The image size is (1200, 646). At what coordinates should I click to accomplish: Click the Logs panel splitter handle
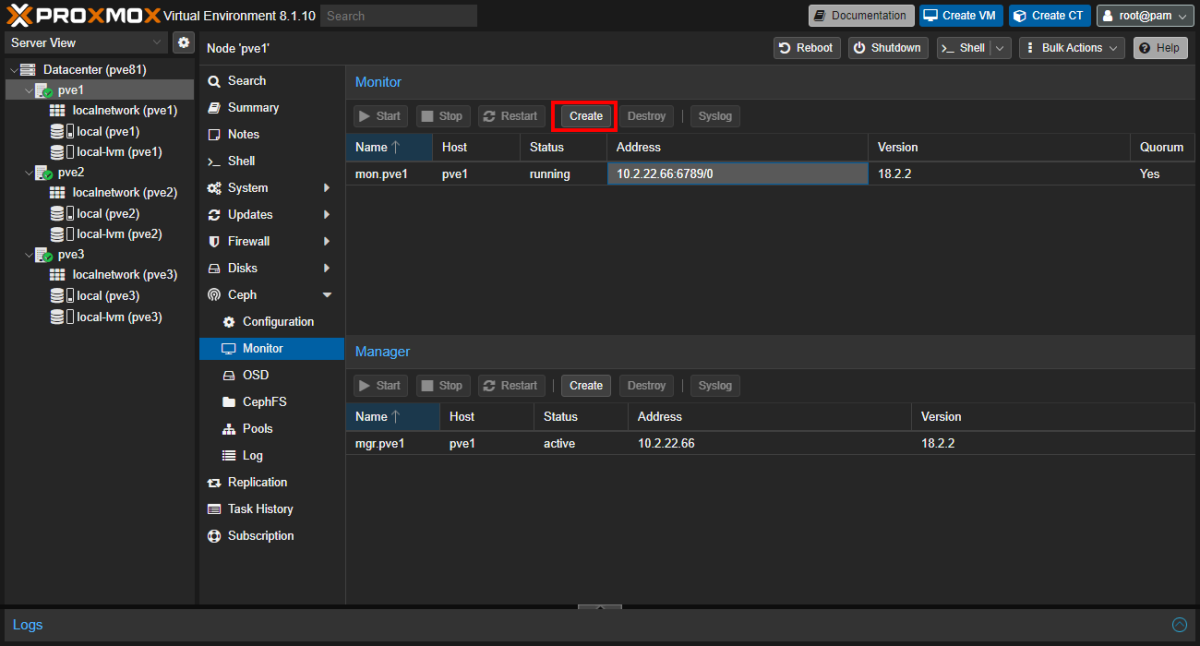[x=600, y=606]
